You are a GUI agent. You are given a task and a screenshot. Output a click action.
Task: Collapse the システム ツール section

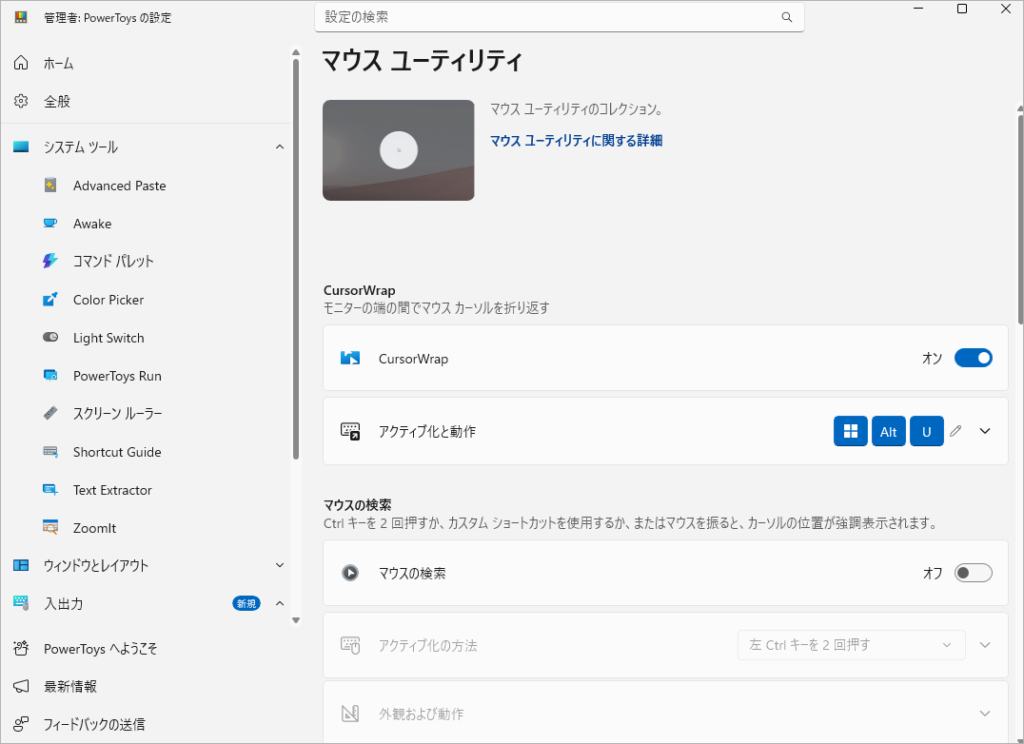[x=279, y=148]
